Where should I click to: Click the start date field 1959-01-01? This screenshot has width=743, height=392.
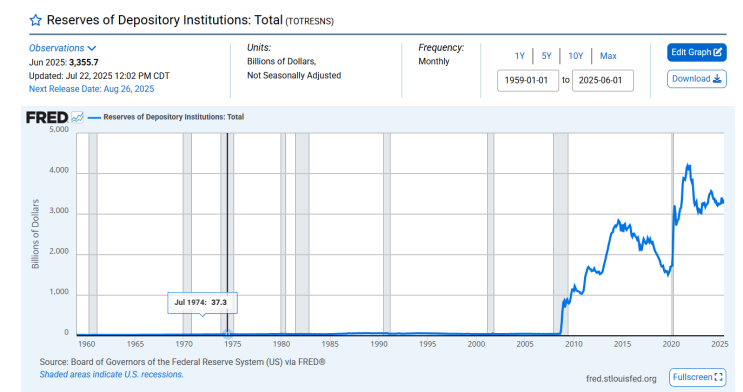click(x=527, y=81)
